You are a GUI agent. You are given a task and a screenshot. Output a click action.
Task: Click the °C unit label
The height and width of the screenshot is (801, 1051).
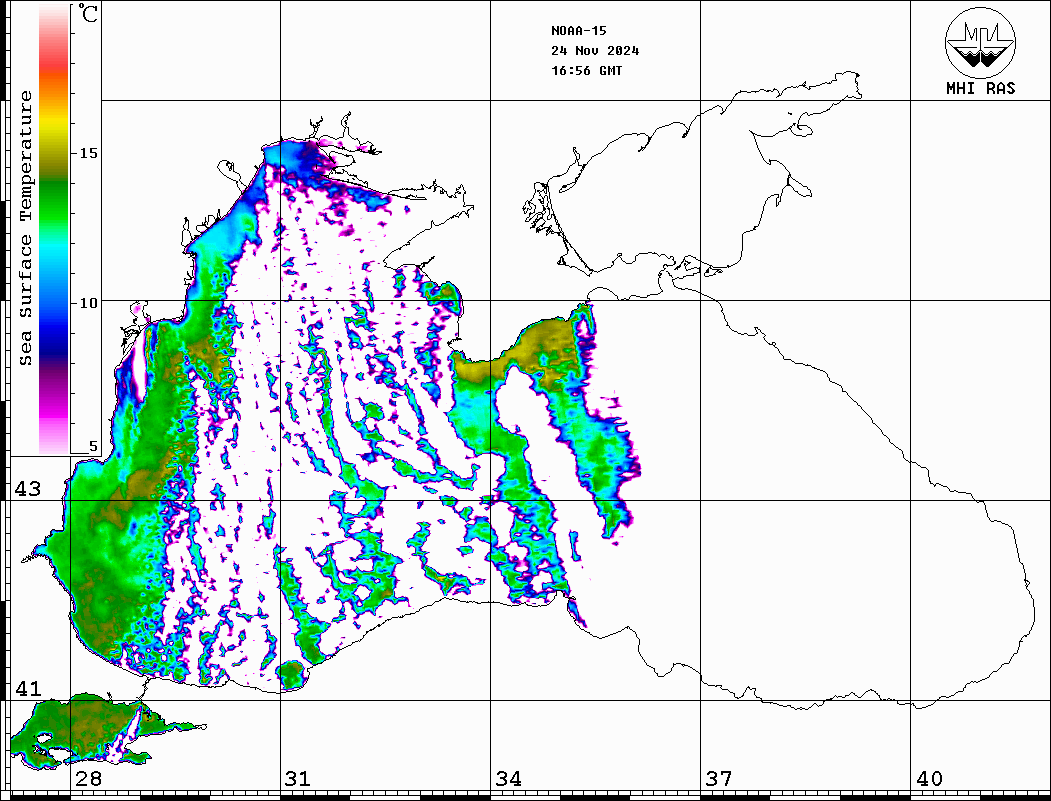point(88,13)
